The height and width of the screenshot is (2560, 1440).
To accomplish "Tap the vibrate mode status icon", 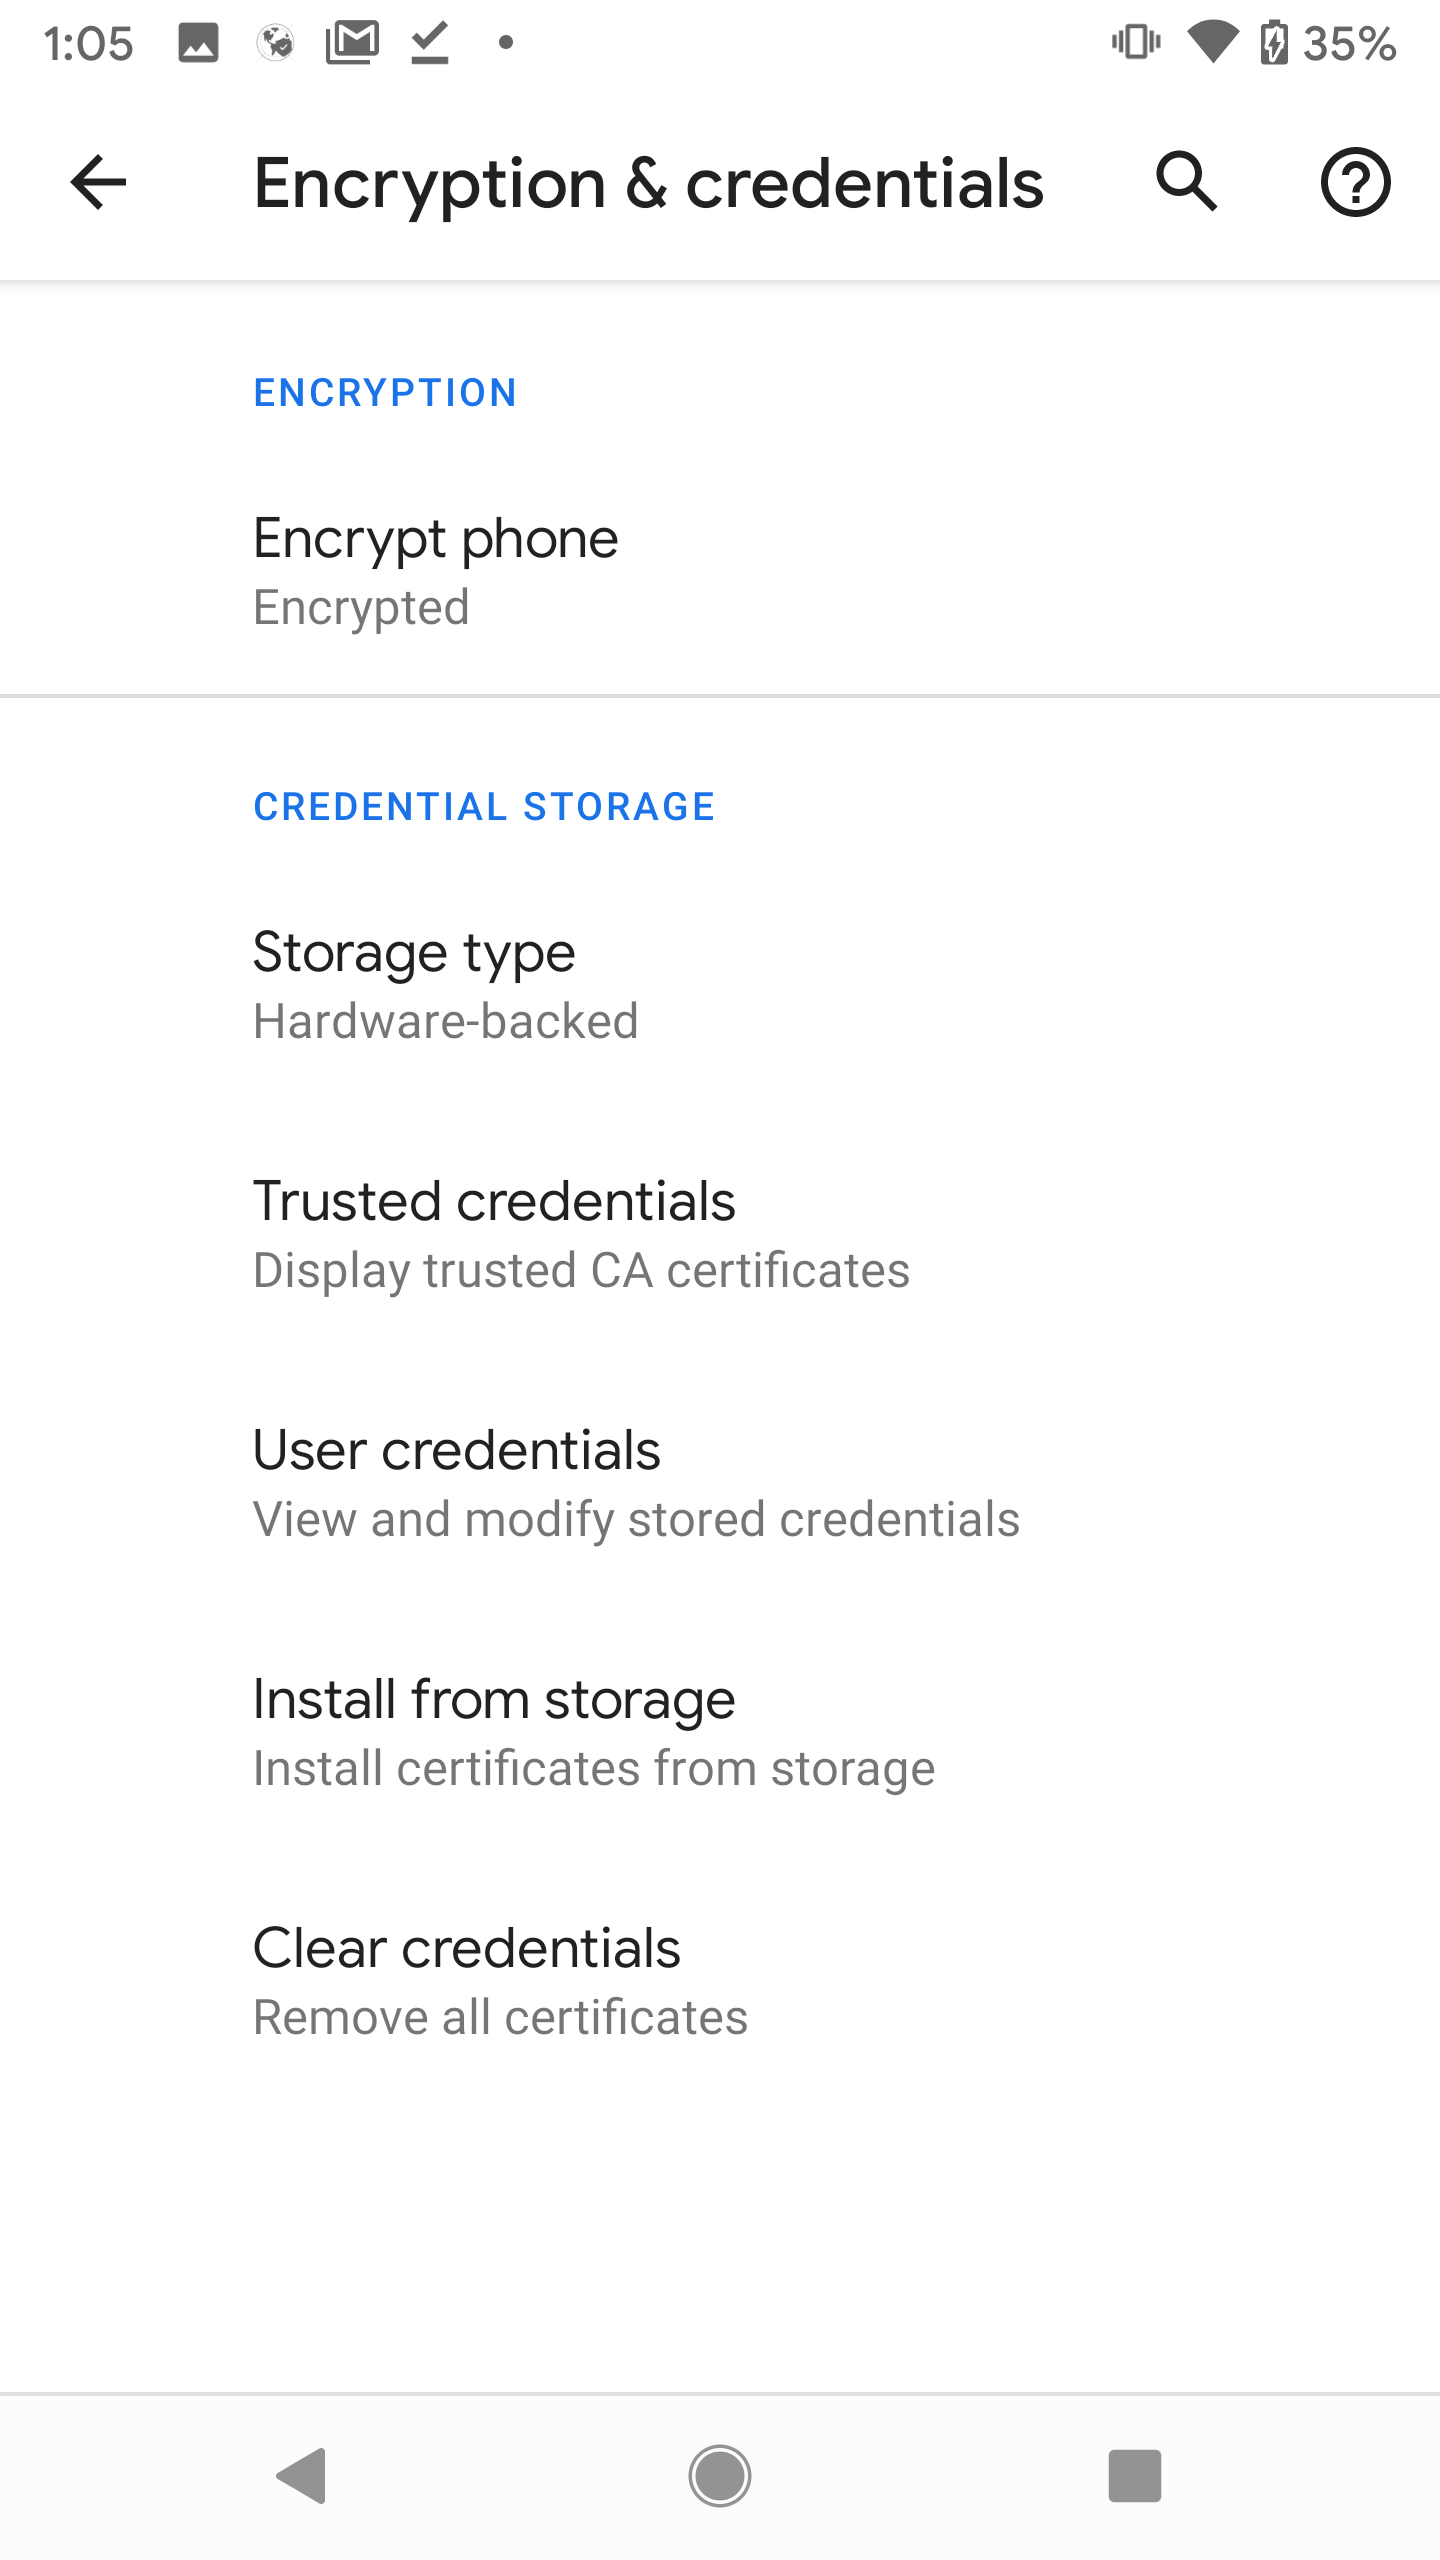I will coord(1136,43).
